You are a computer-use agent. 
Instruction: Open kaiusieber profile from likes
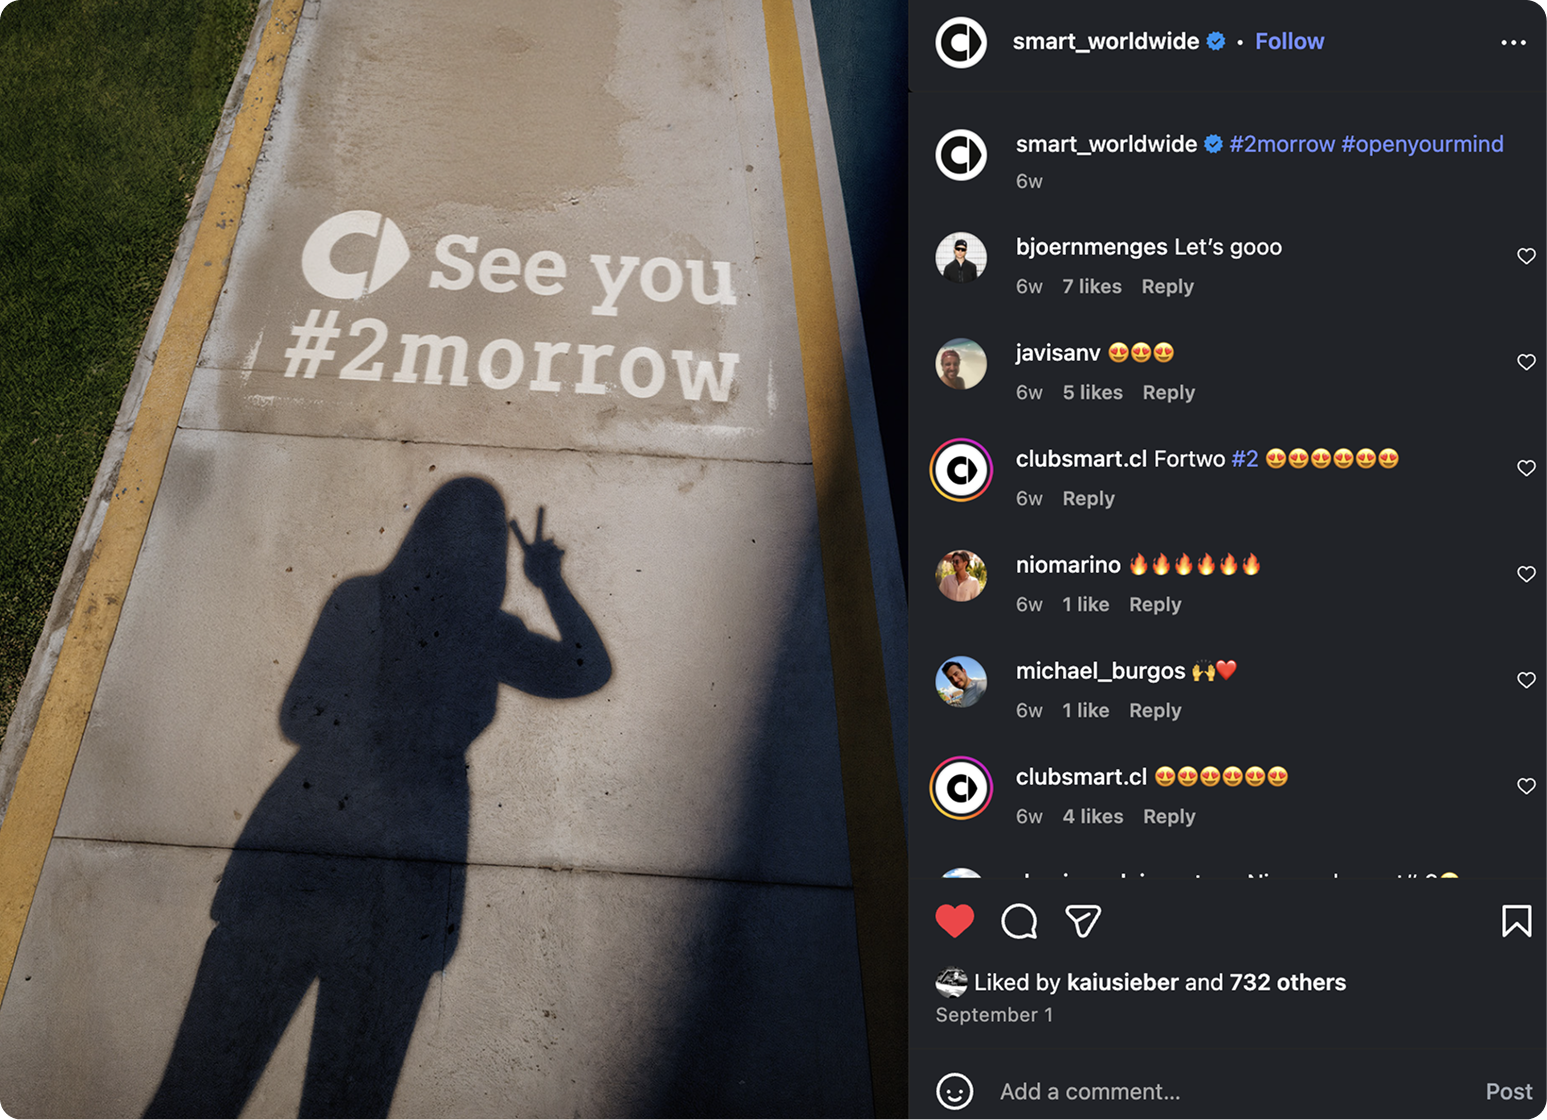tap(1122, 982)
